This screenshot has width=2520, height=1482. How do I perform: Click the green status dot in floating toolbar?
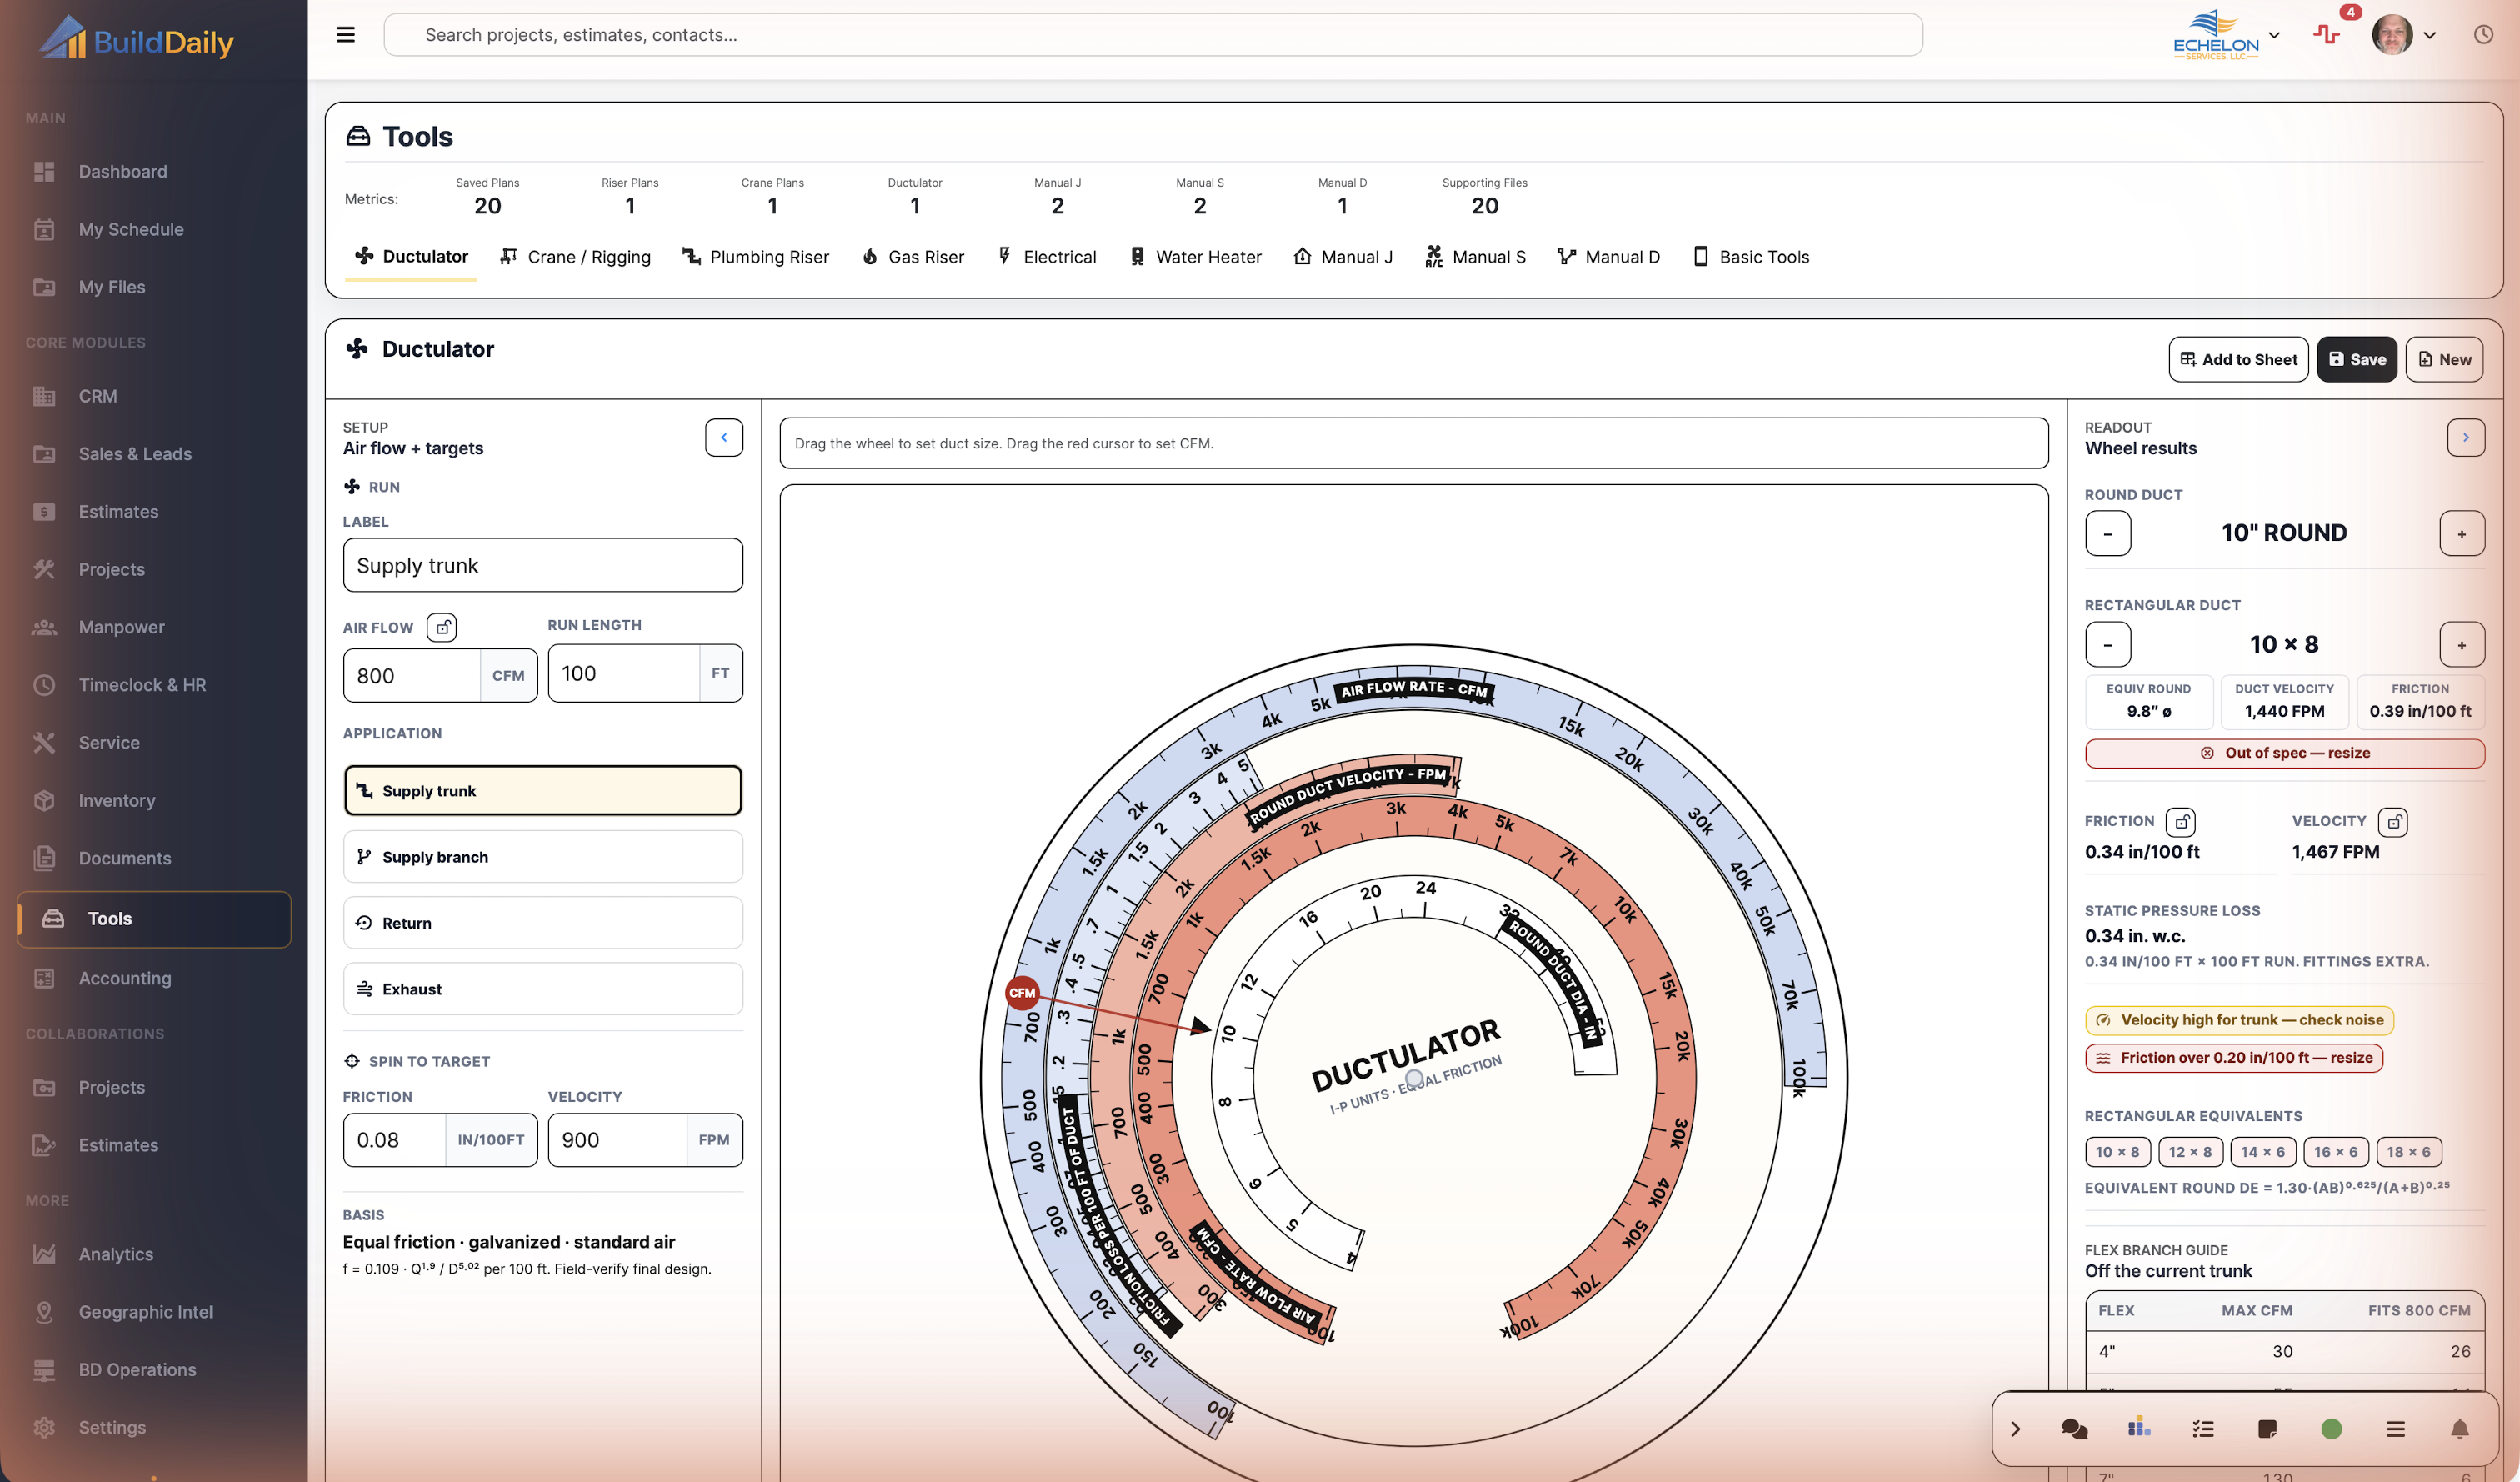click(x=2331, y=1429)
